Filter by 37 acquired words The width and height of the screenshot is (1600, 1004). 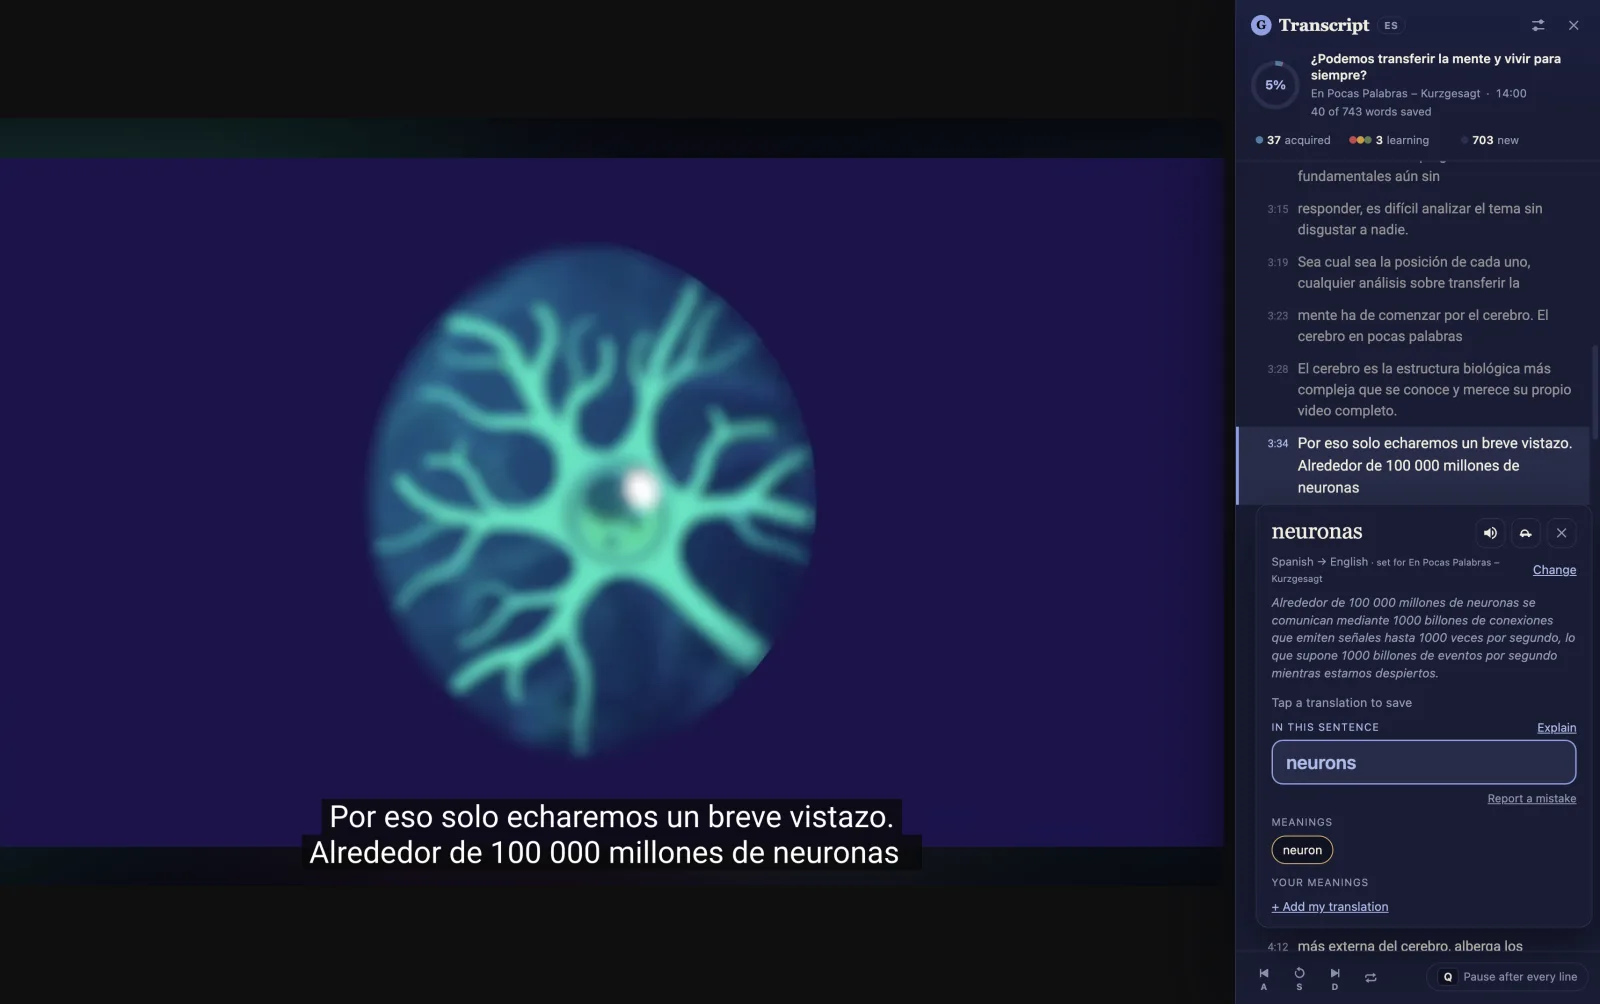pyautogui.click(x=1293, y=140)
